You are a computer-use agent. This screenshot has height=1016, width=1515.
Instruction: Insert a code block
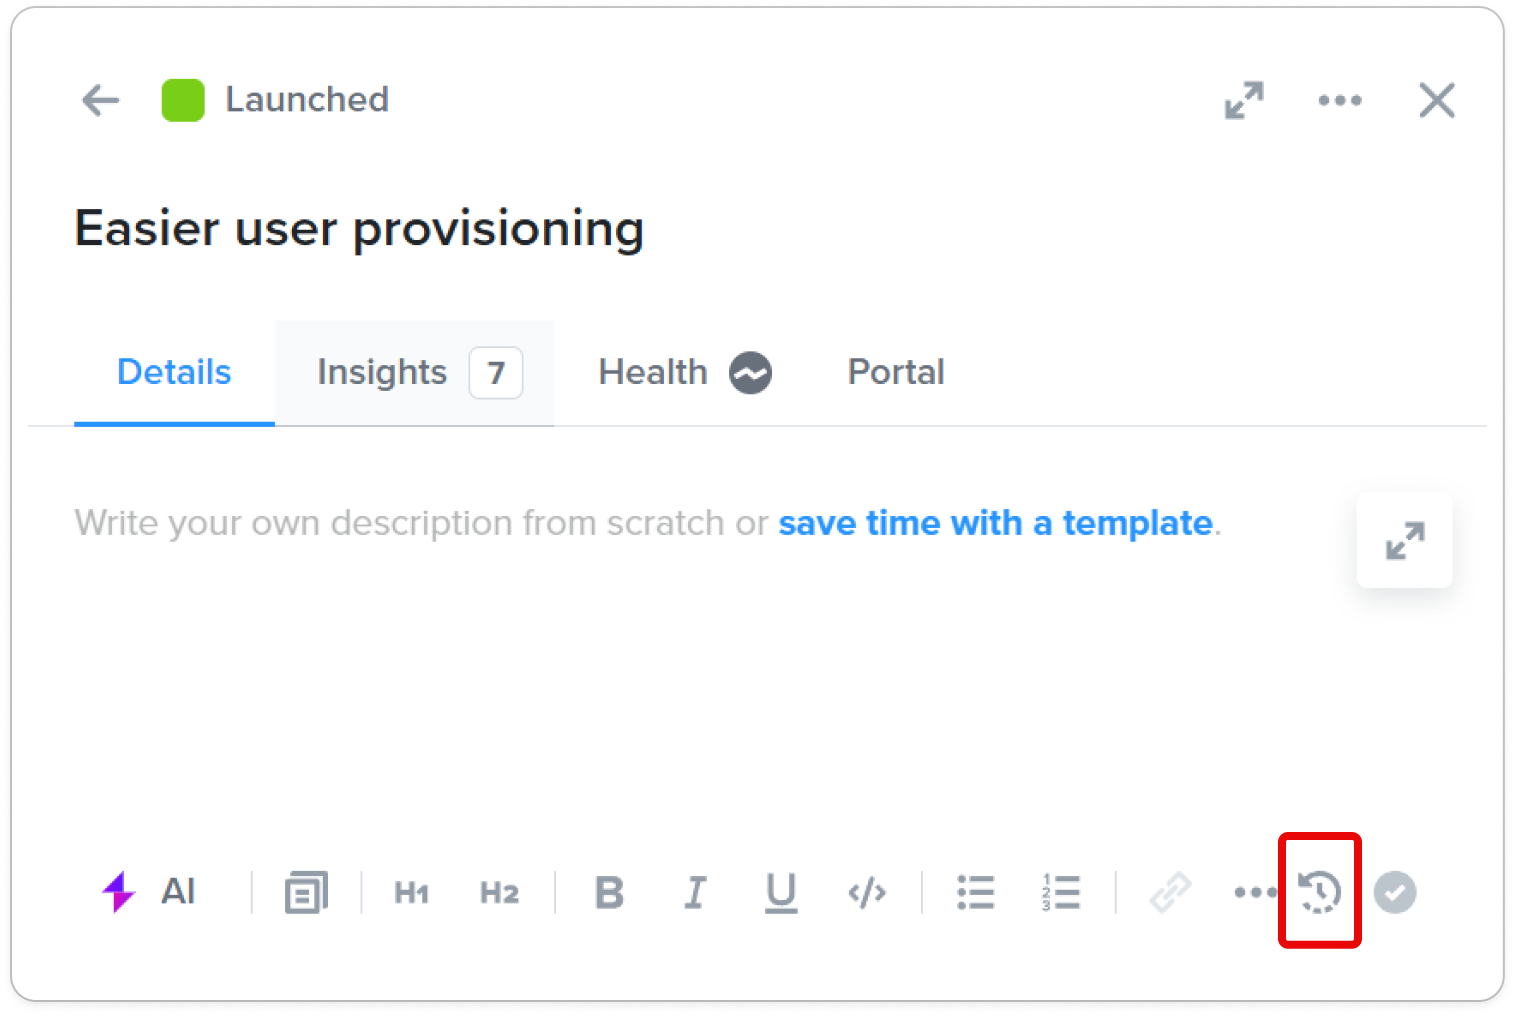coord(867,892)
